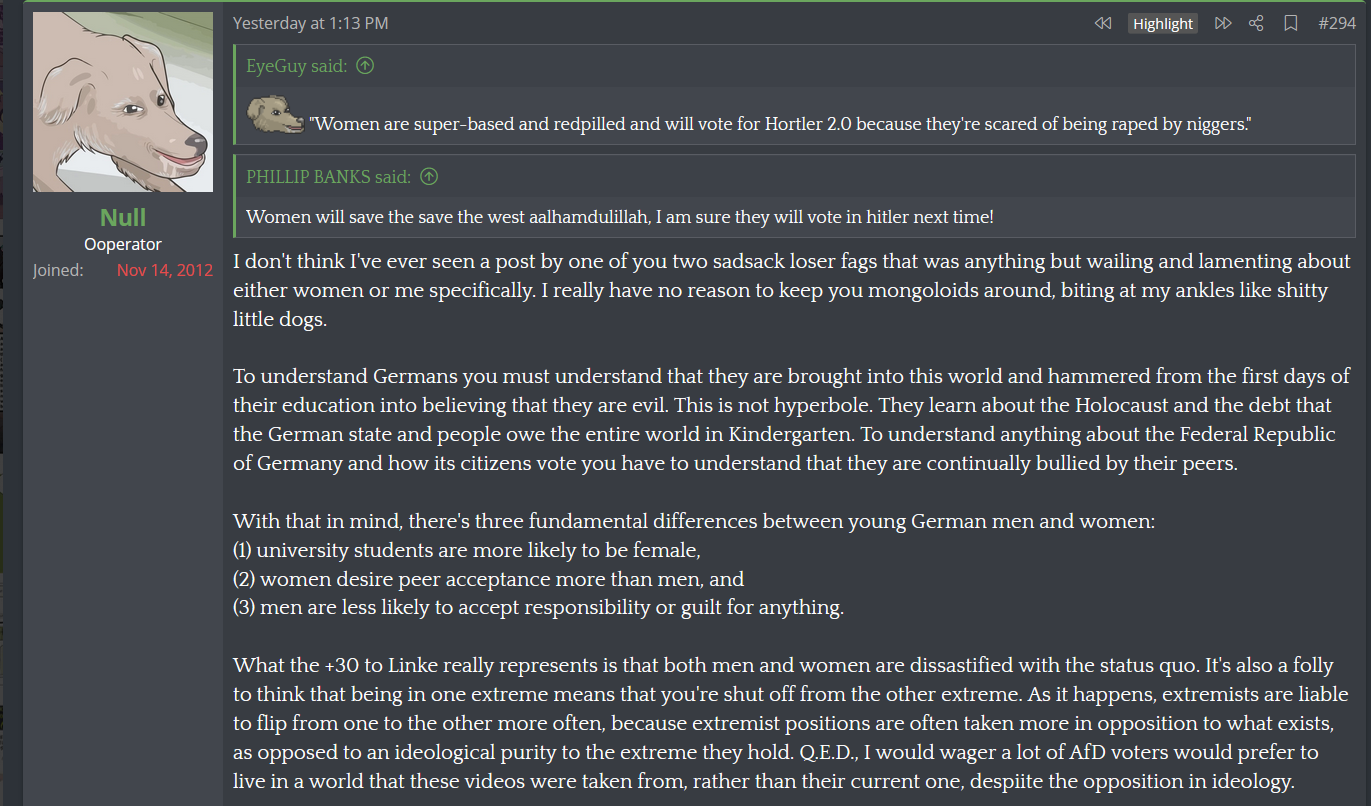Image resolution: width=1371 pixels, height=806 pixels.
Task: Click the 'Joined:' label under Null
Action: tap(58, 270)
